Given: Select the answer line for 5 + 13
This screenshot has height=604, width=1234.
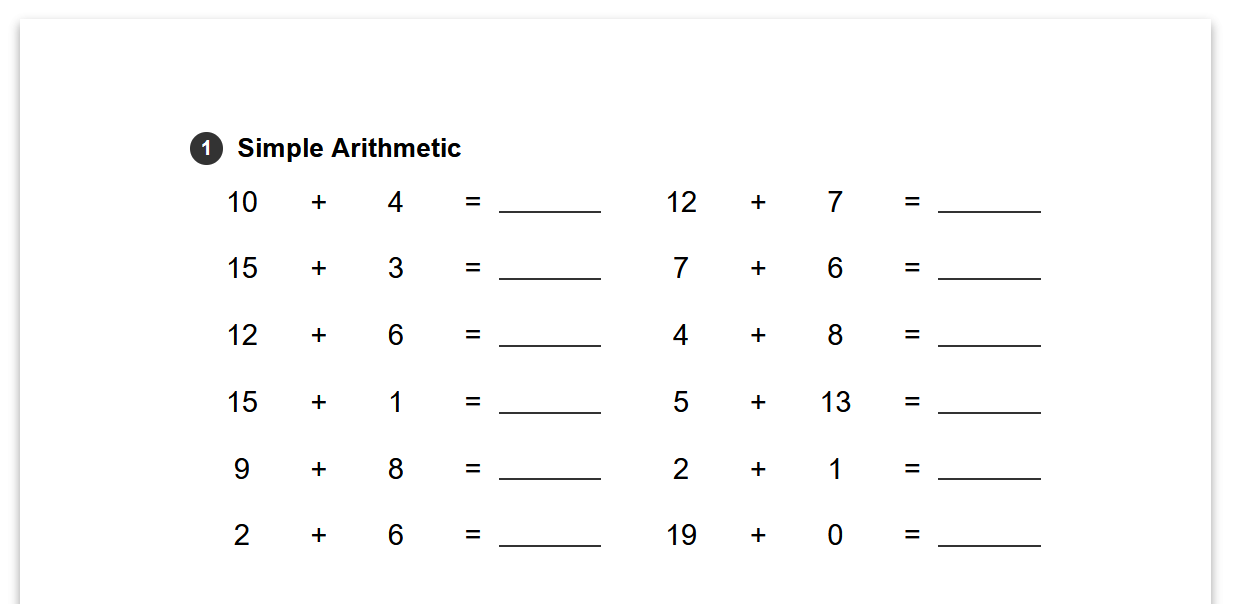Looking at the screenshot, I should click(989, 403).
